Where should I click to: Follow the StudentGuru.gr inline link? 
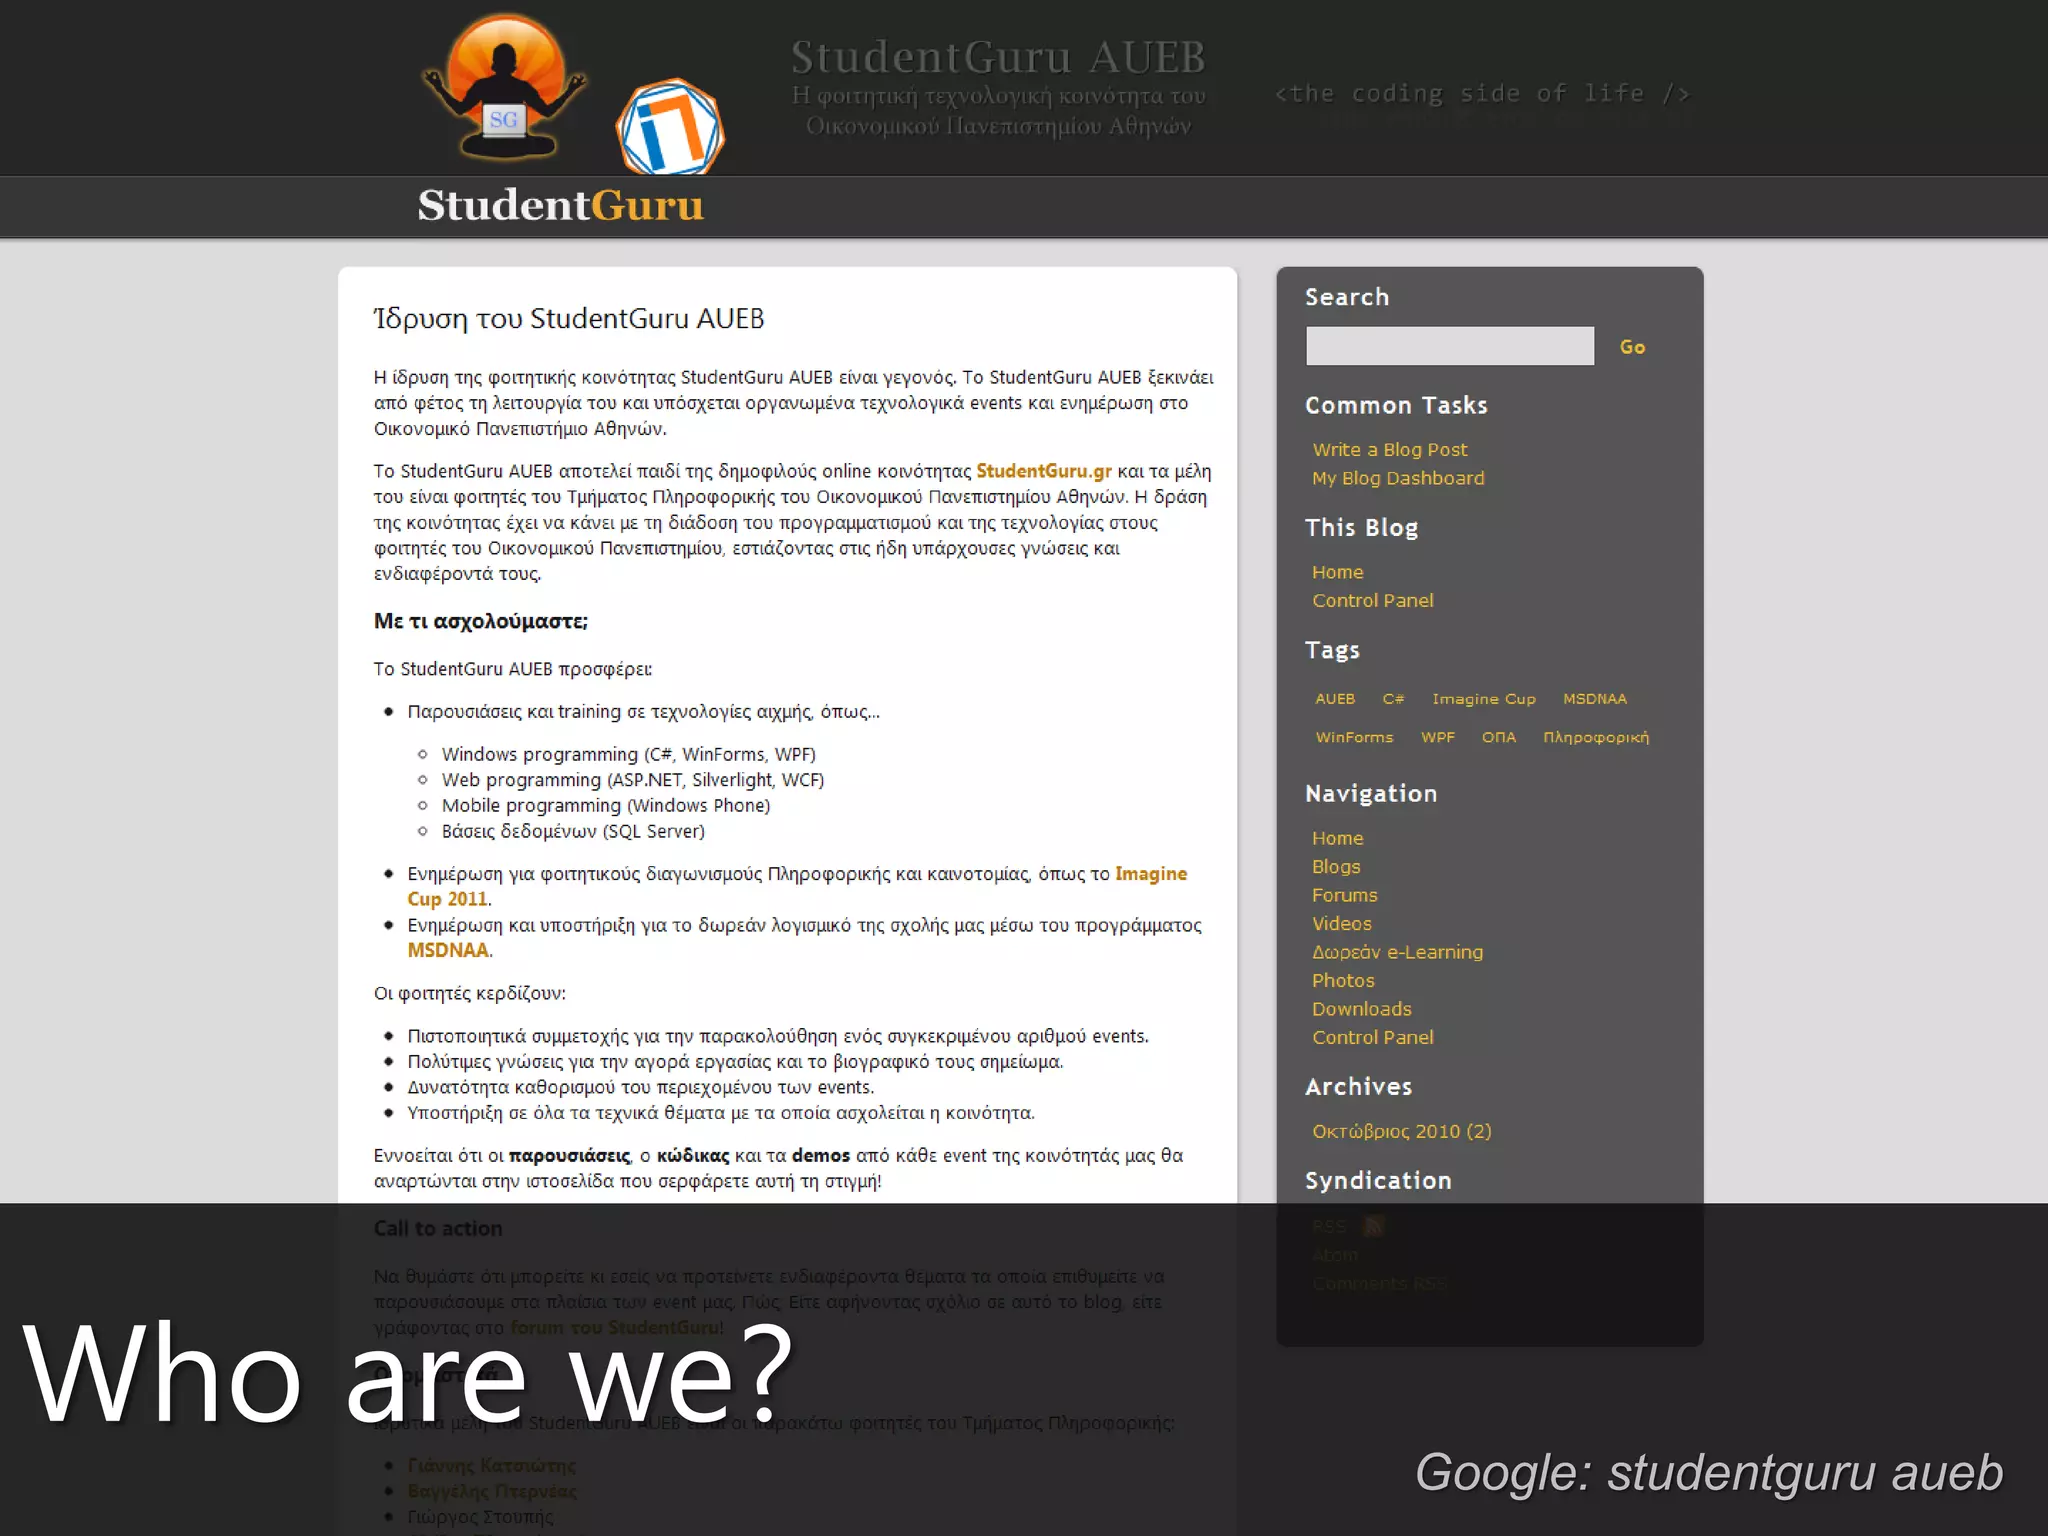point(1043,471)
